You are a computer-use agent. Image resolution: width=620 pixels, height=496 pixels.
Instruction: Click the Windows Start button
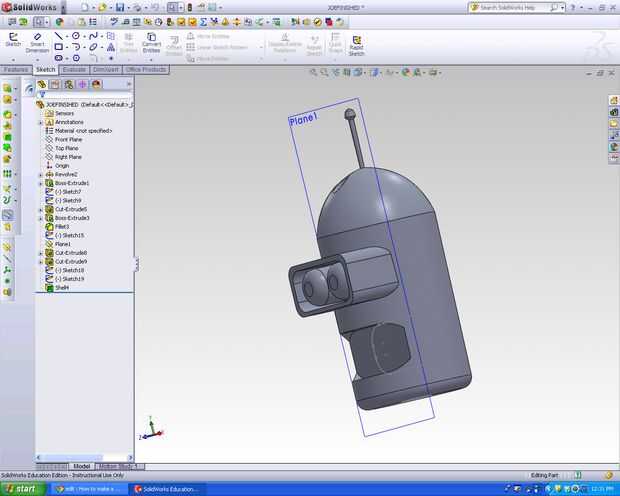tap(21, 489)
